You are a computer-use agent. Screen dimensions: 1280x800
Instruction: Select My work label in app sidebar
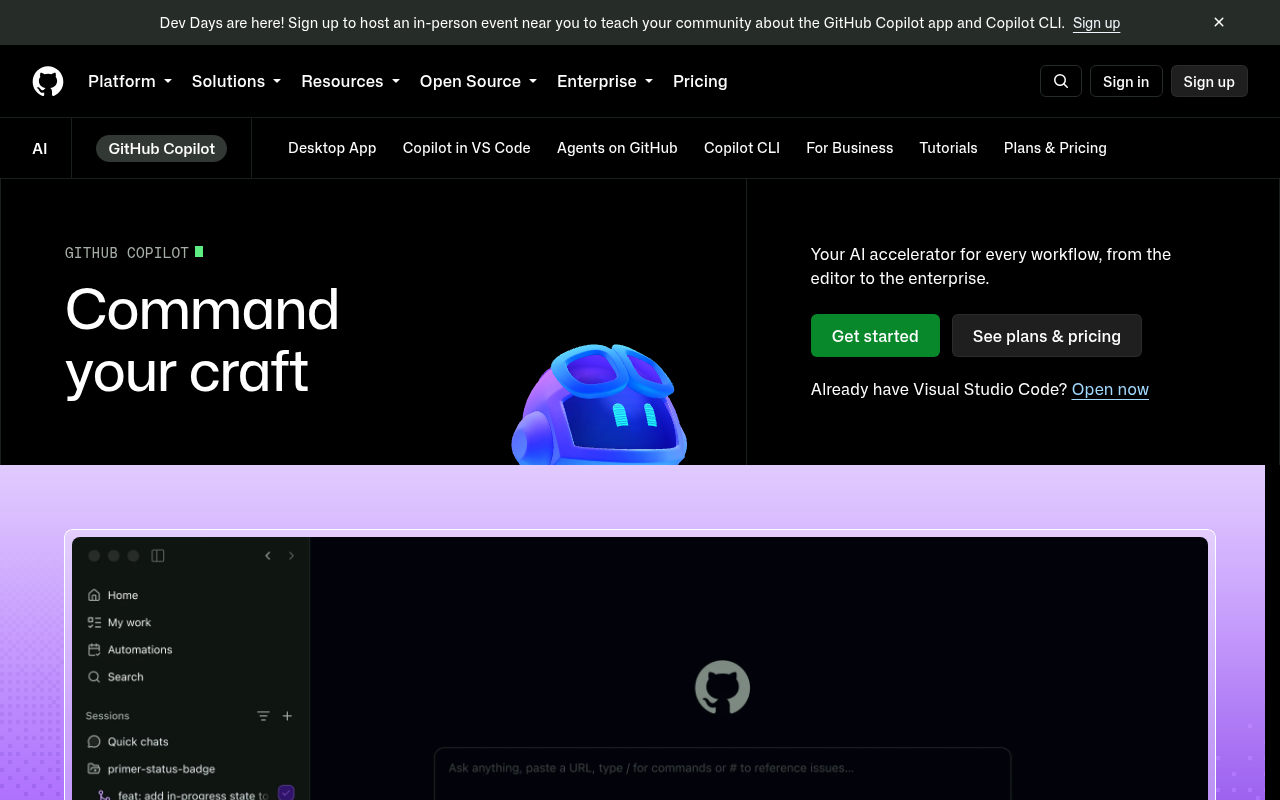tap(130, 622)
